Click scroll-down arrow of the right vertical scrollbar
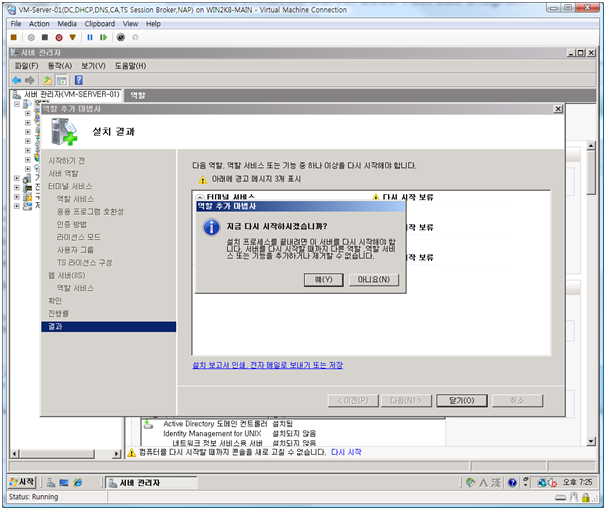This screenshot has height=510, width=606. click(591, 441)
